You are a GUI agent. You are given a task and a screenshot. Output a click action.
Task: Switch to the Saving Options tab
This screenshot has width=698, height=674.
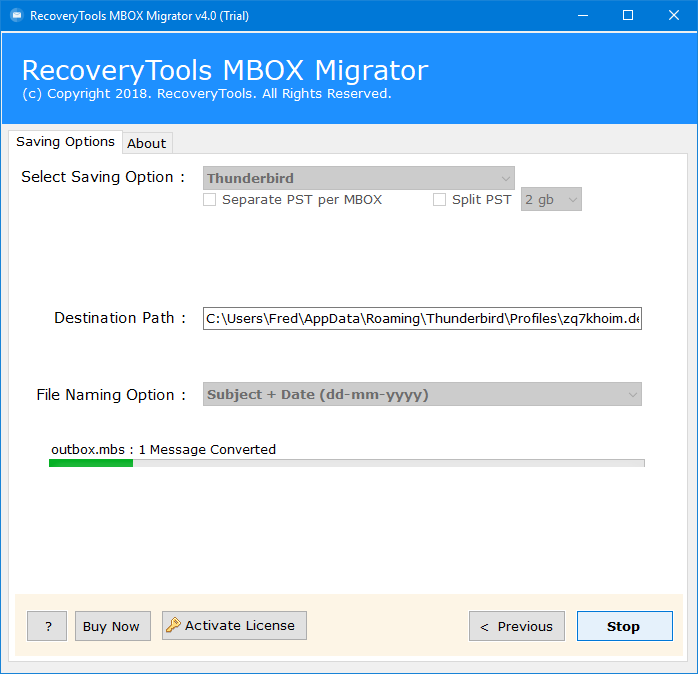65,142
